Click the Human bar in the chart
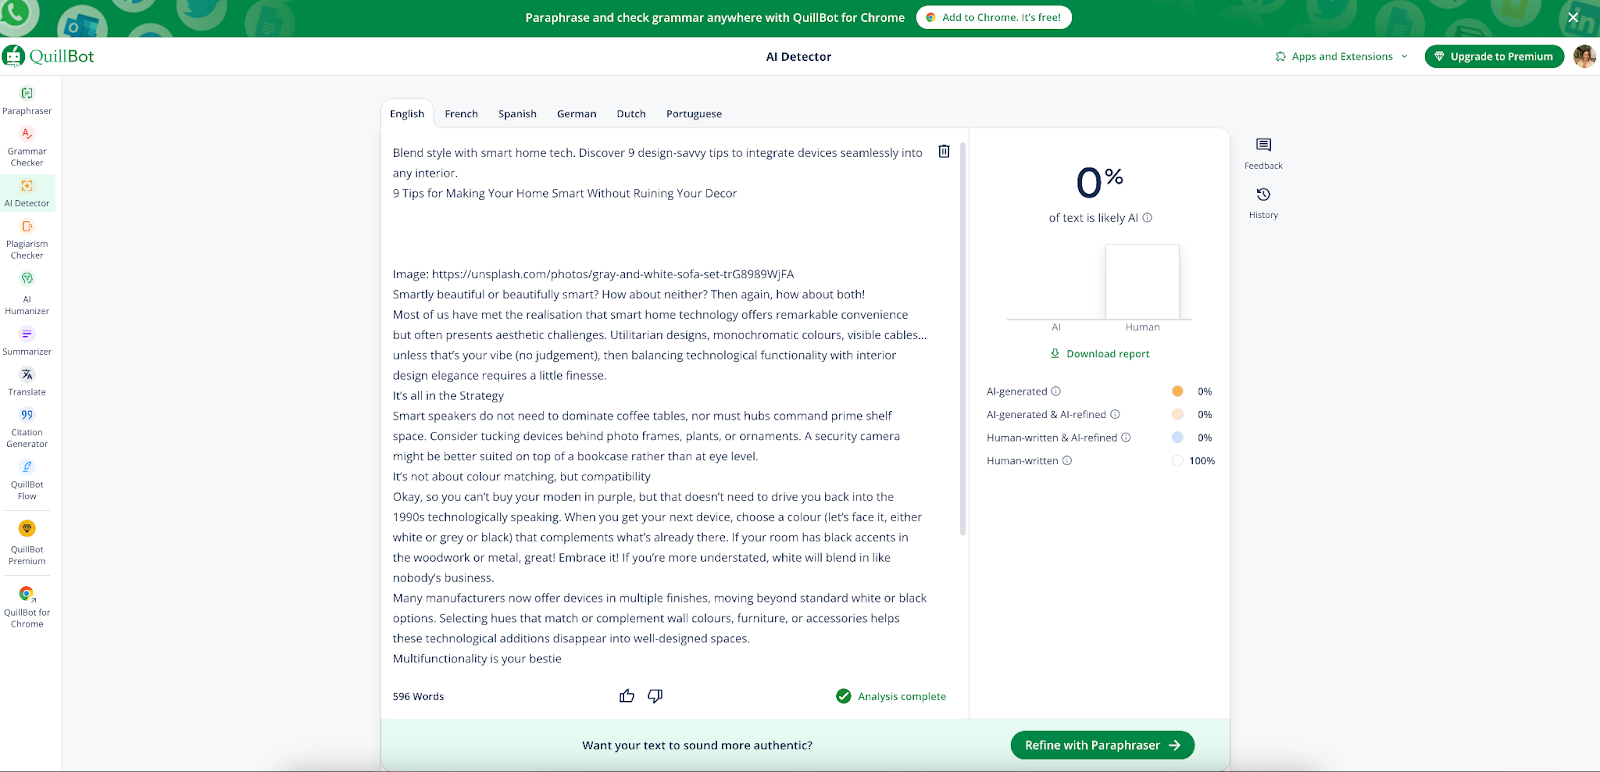This screenshot has height=772, width=1600. tap(1142, 282)
